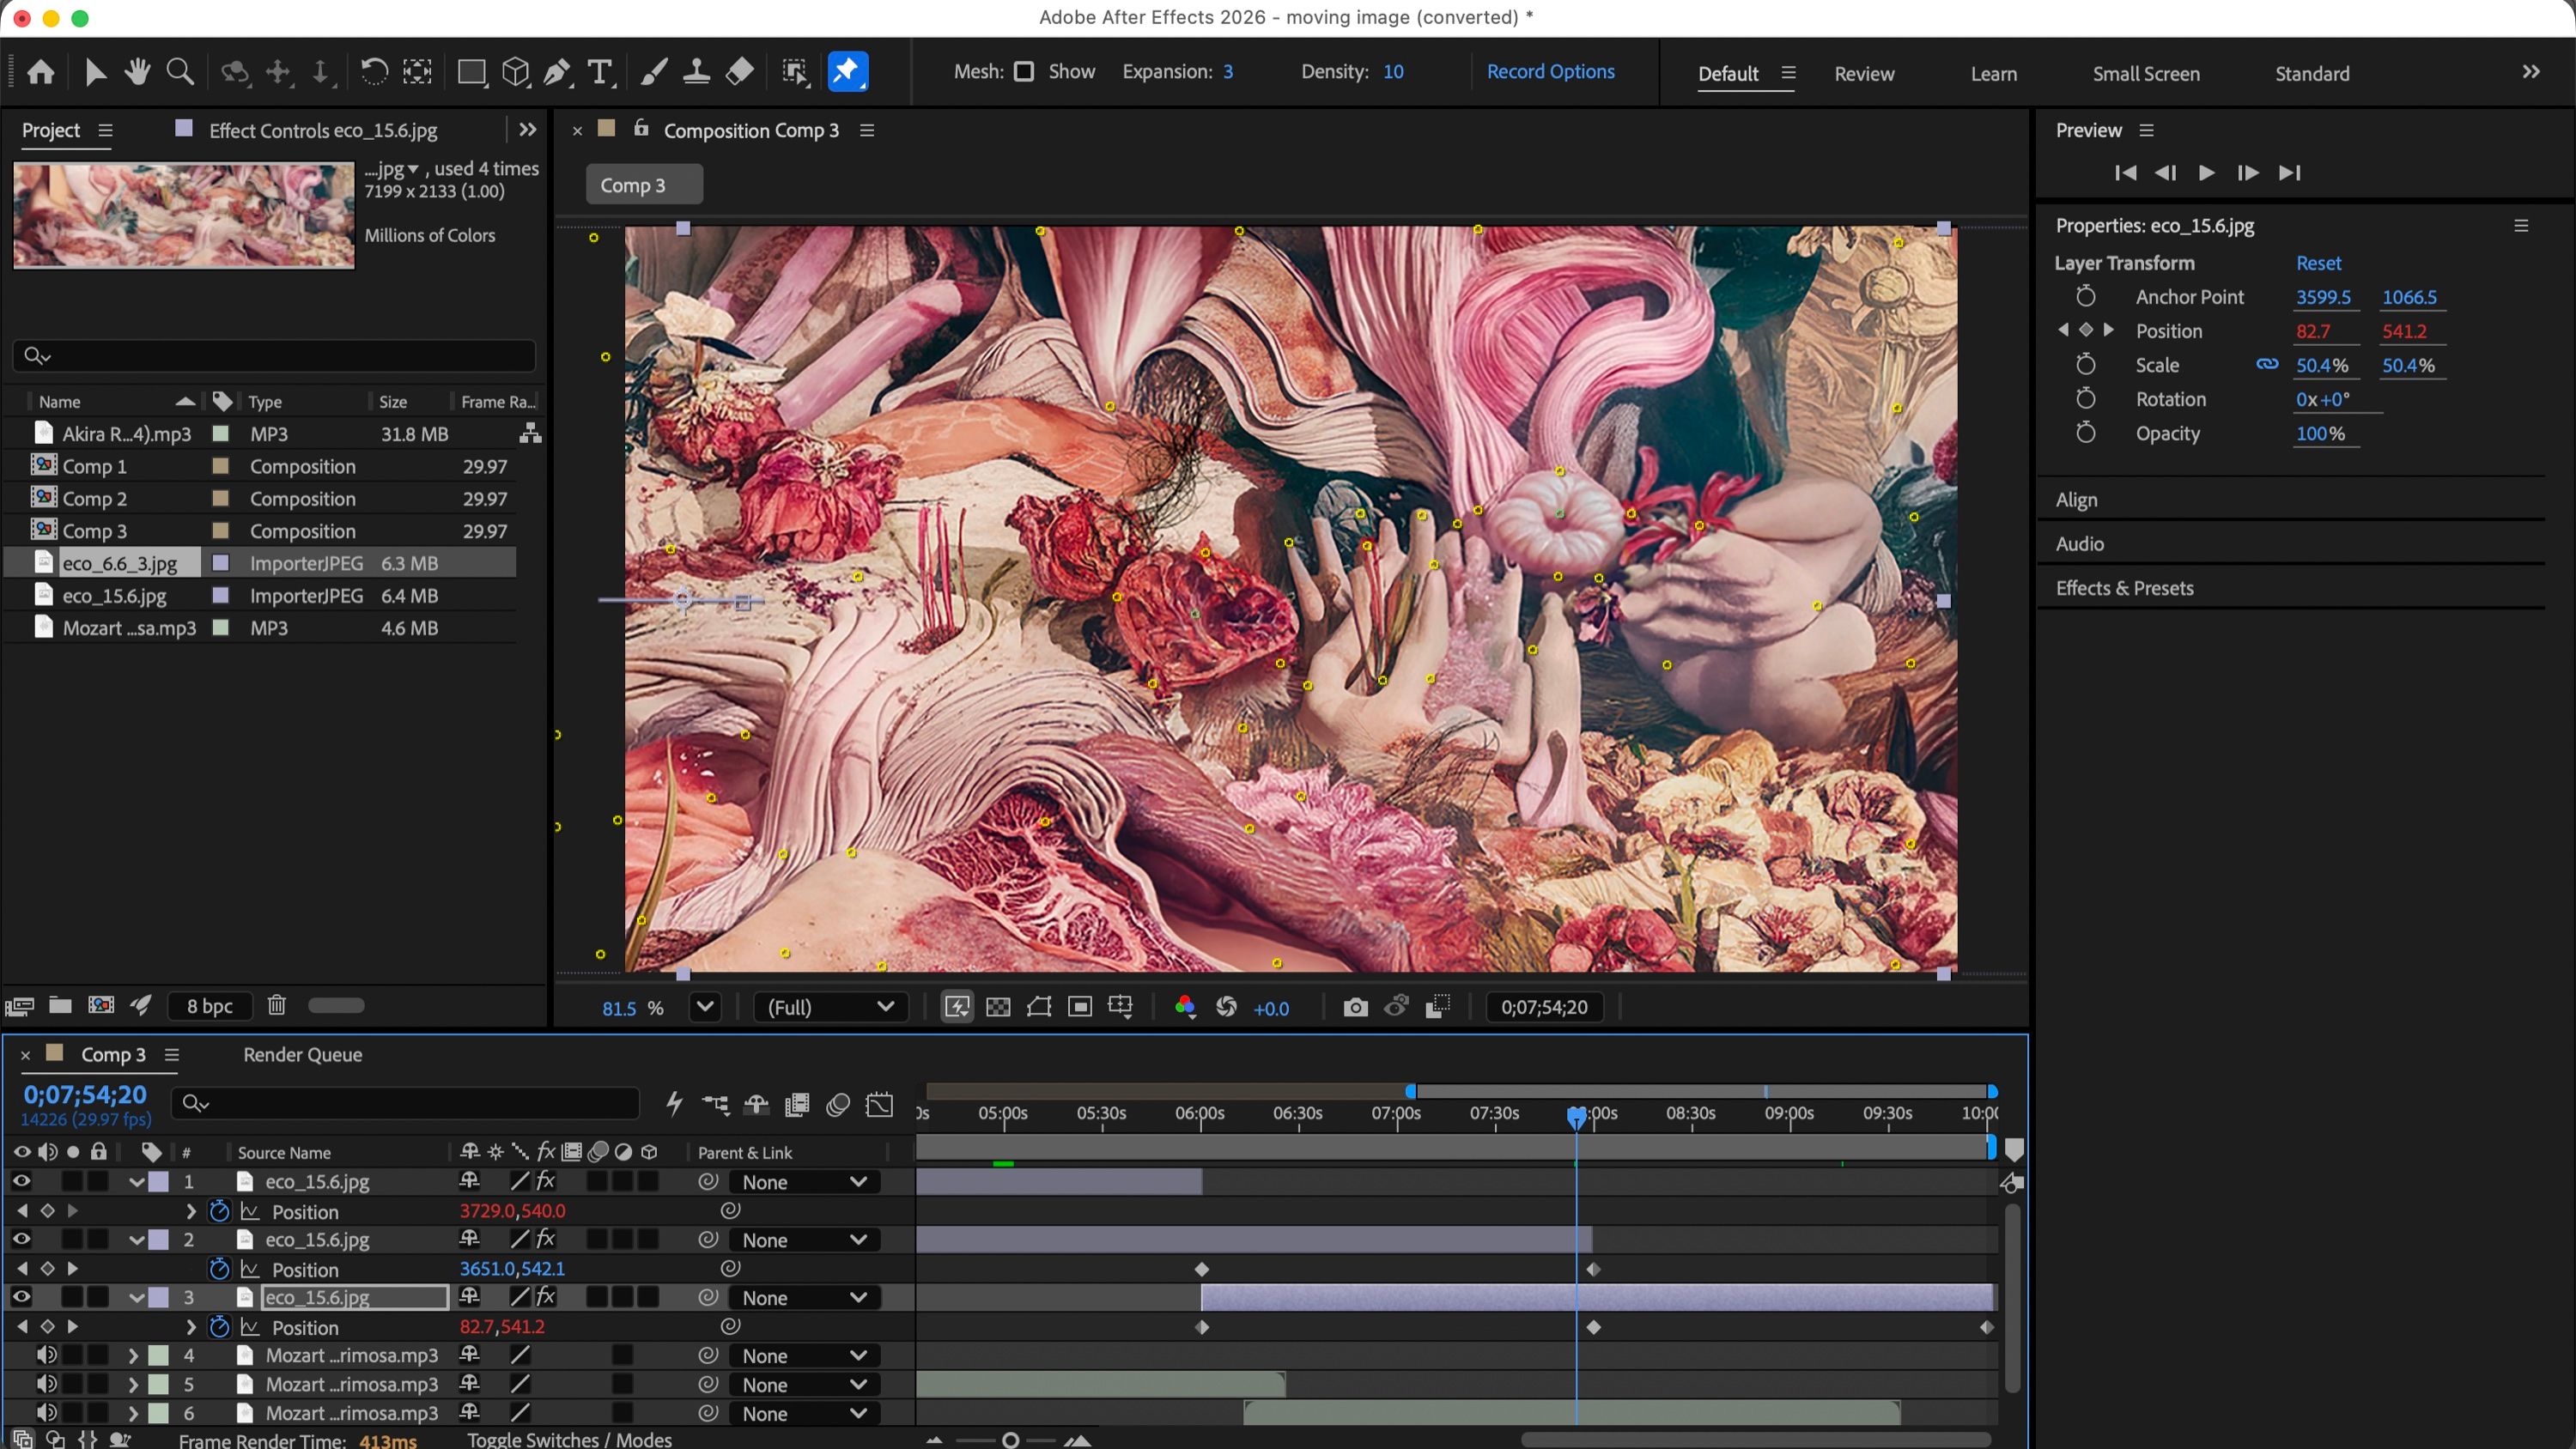Open the parent dropdown for layer 1
This screenshot has height=1449, width=2576.
804,1182
